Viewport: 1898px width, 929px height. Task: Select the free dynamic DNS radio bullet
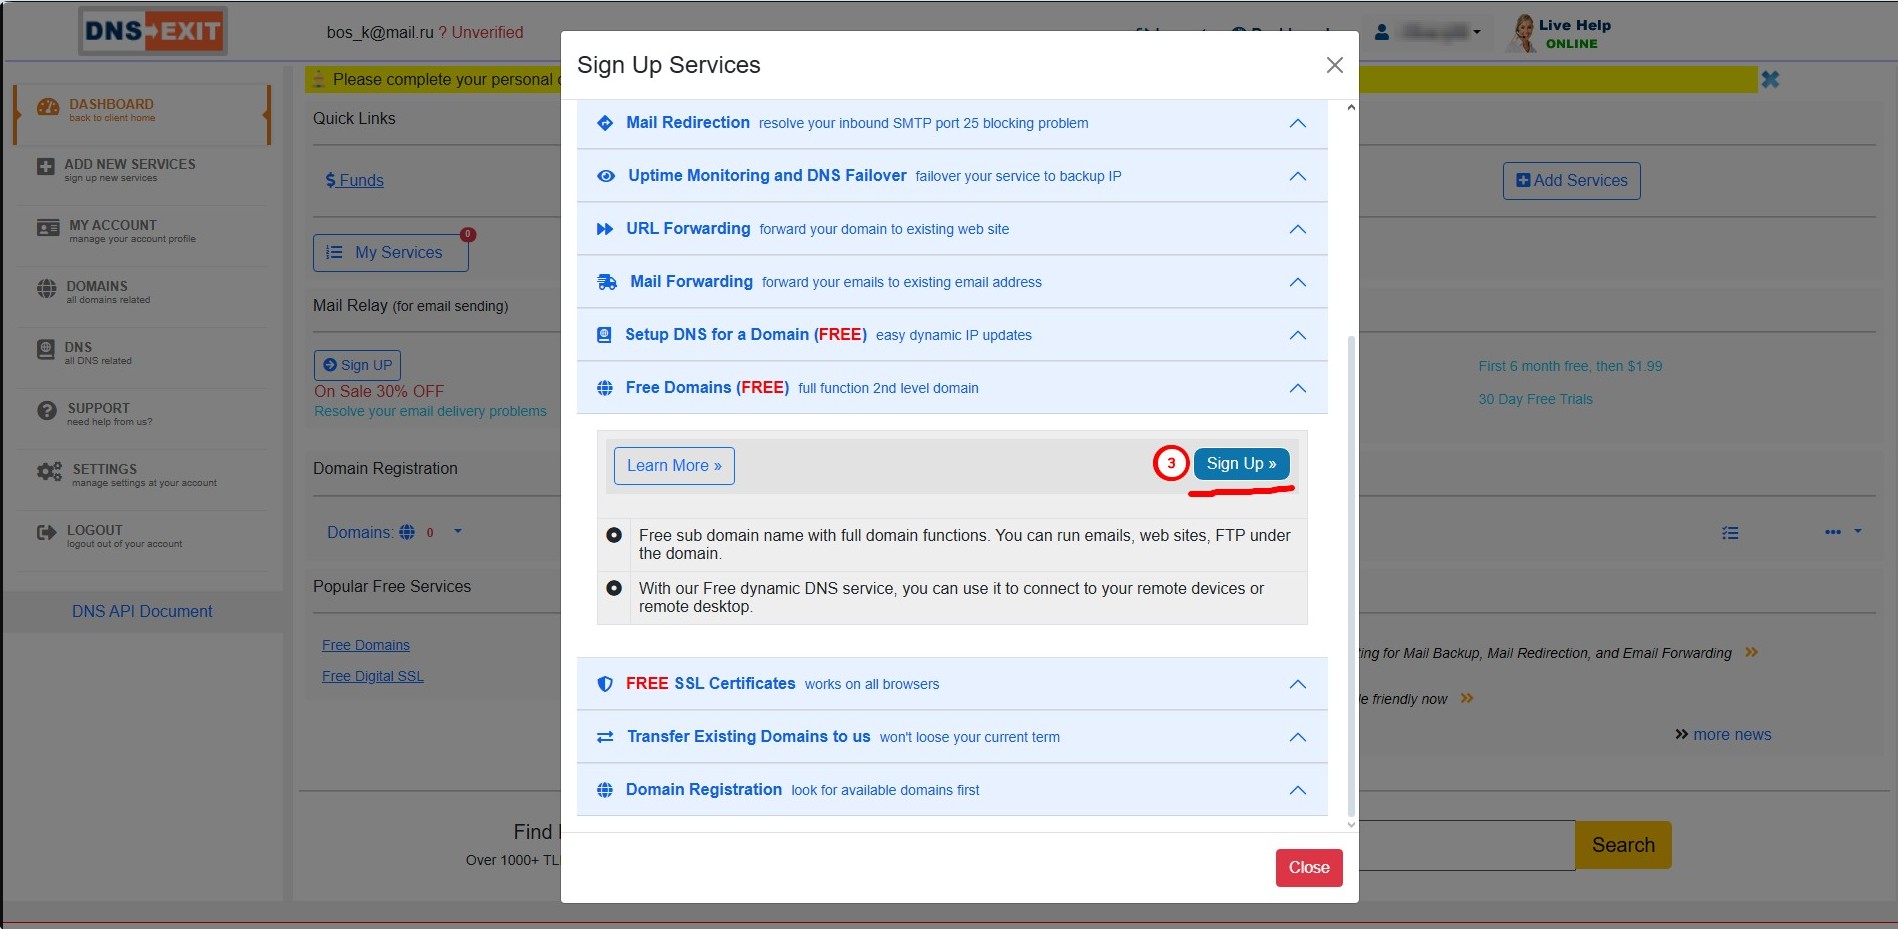click(614, 589)
